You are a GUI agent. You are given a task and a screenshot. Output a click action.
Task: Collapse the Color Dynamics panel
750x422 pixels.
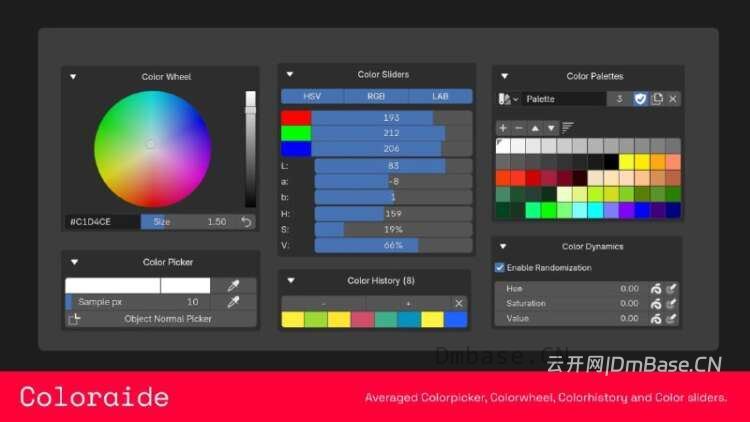point(503,246)
